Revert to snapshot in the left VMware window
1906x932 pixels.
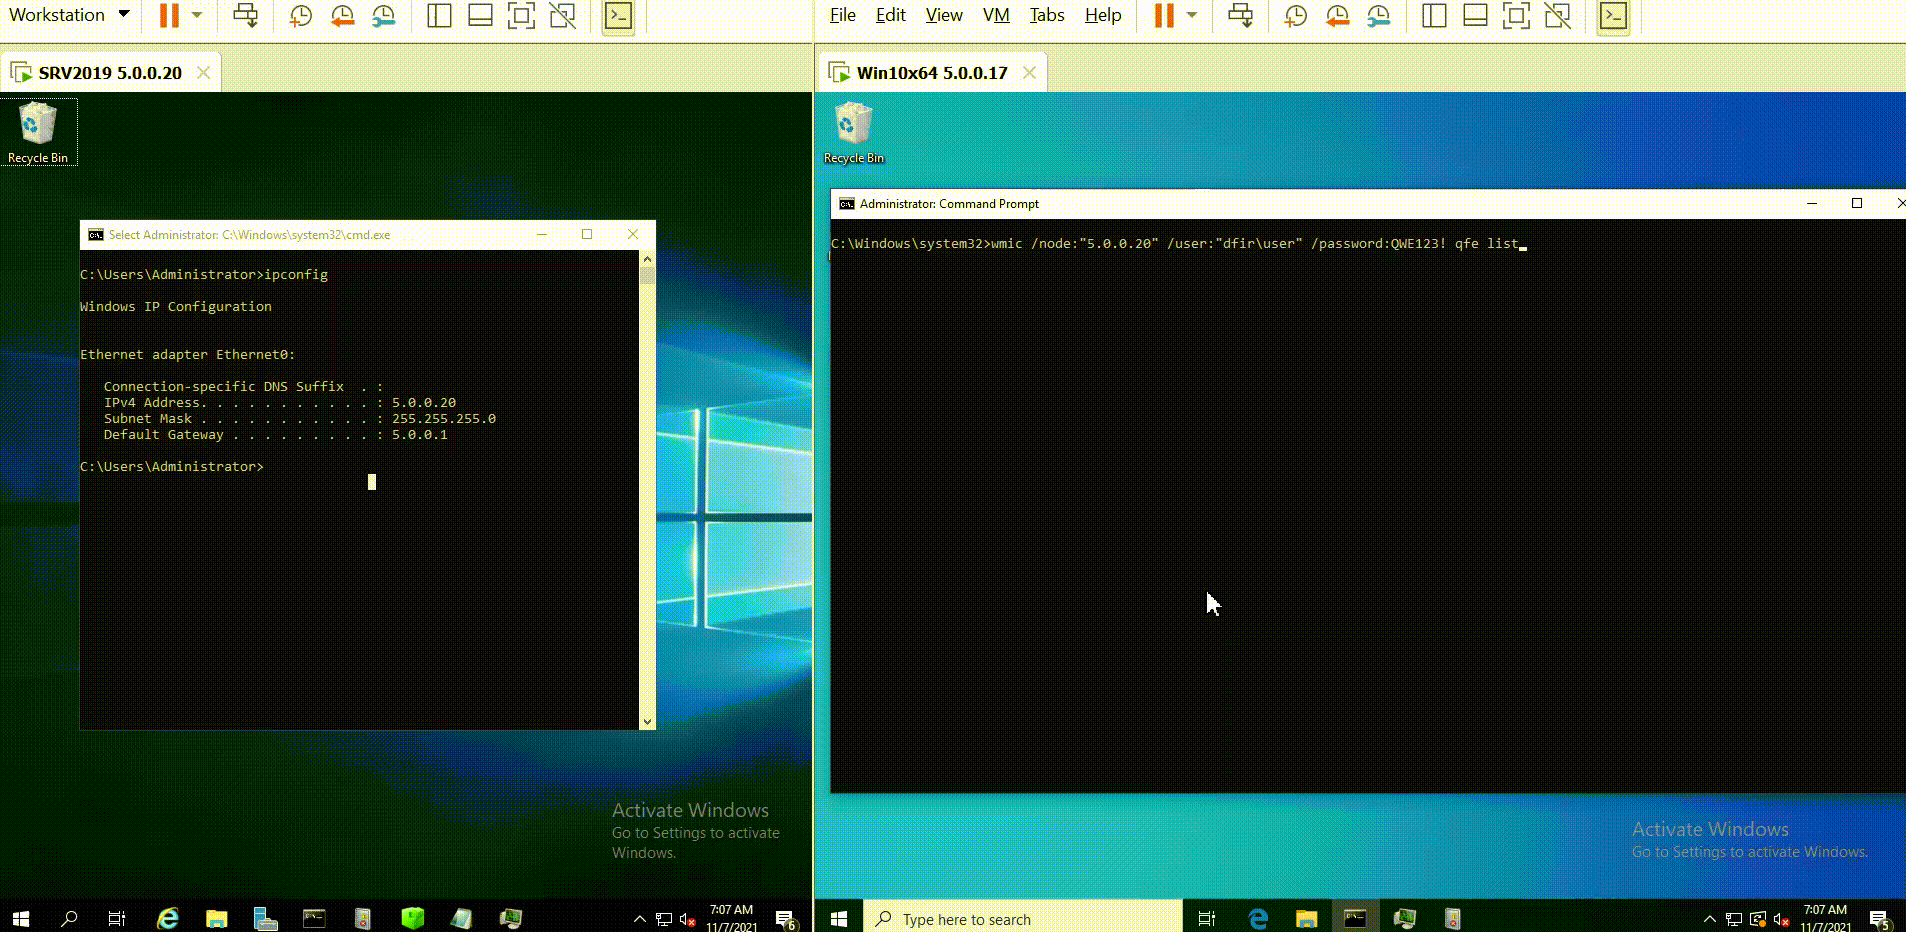tap(342, 15)
